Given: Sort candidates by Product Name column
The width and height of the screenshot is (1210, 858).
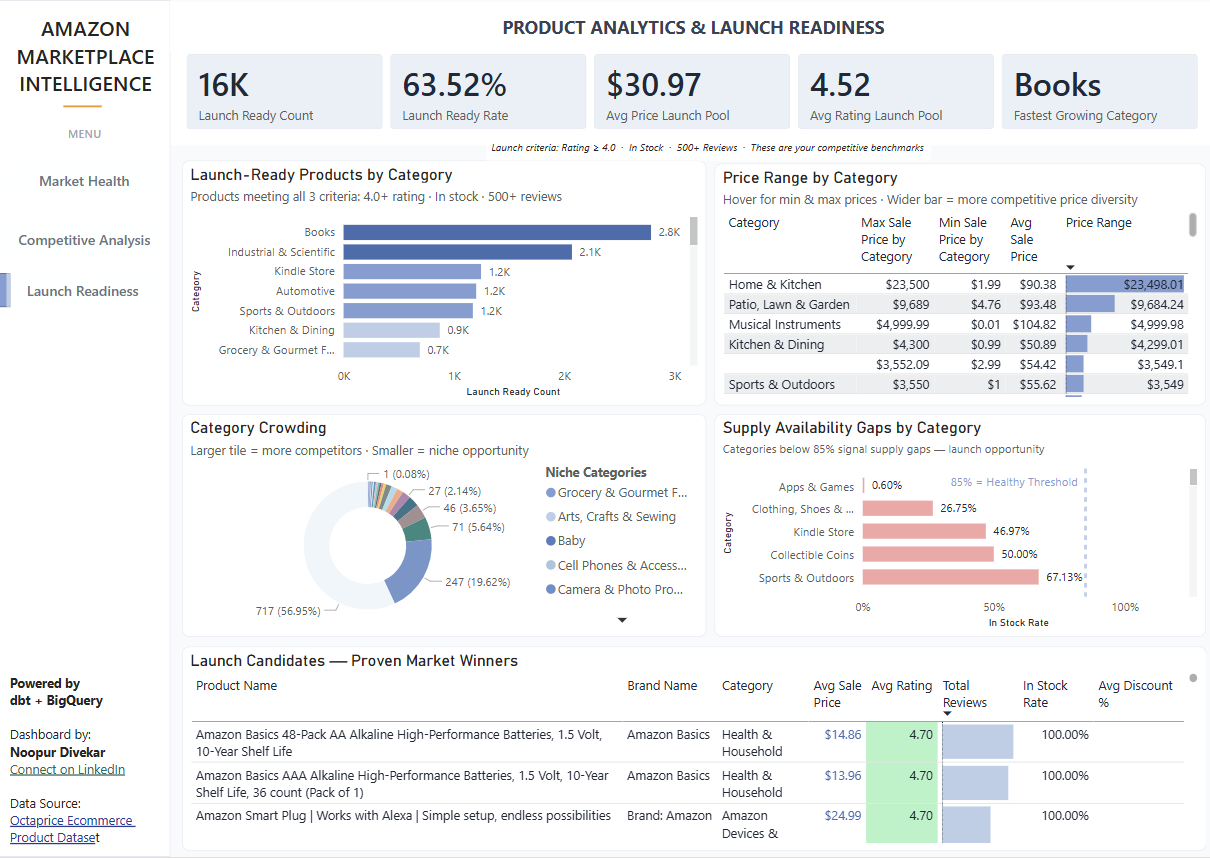Looking at the screenshot, I should click(236, 686).
